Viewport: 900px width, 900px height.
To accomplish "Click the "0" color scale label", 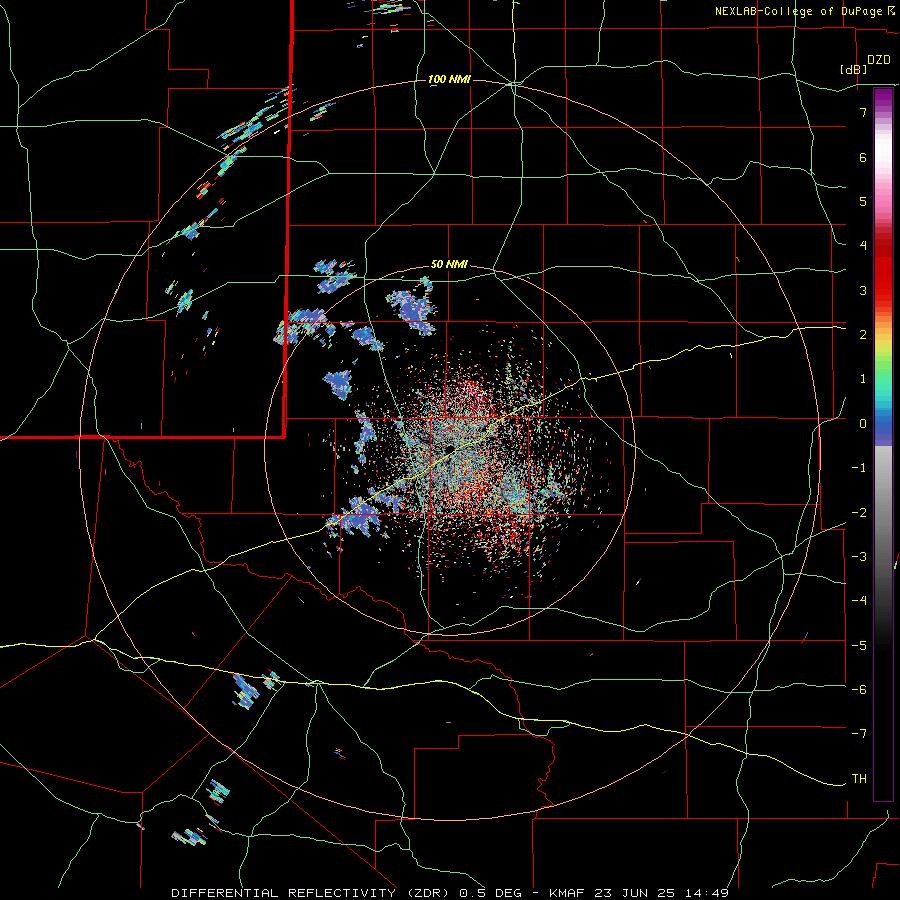I will tap(863, 424).
